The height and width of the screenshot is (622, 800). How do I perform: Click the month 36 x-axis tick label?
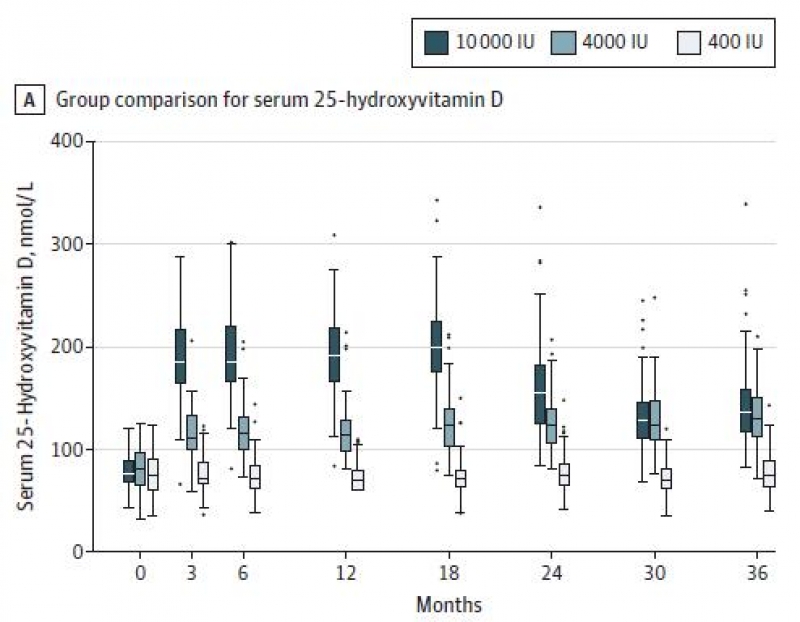point(757,574)
